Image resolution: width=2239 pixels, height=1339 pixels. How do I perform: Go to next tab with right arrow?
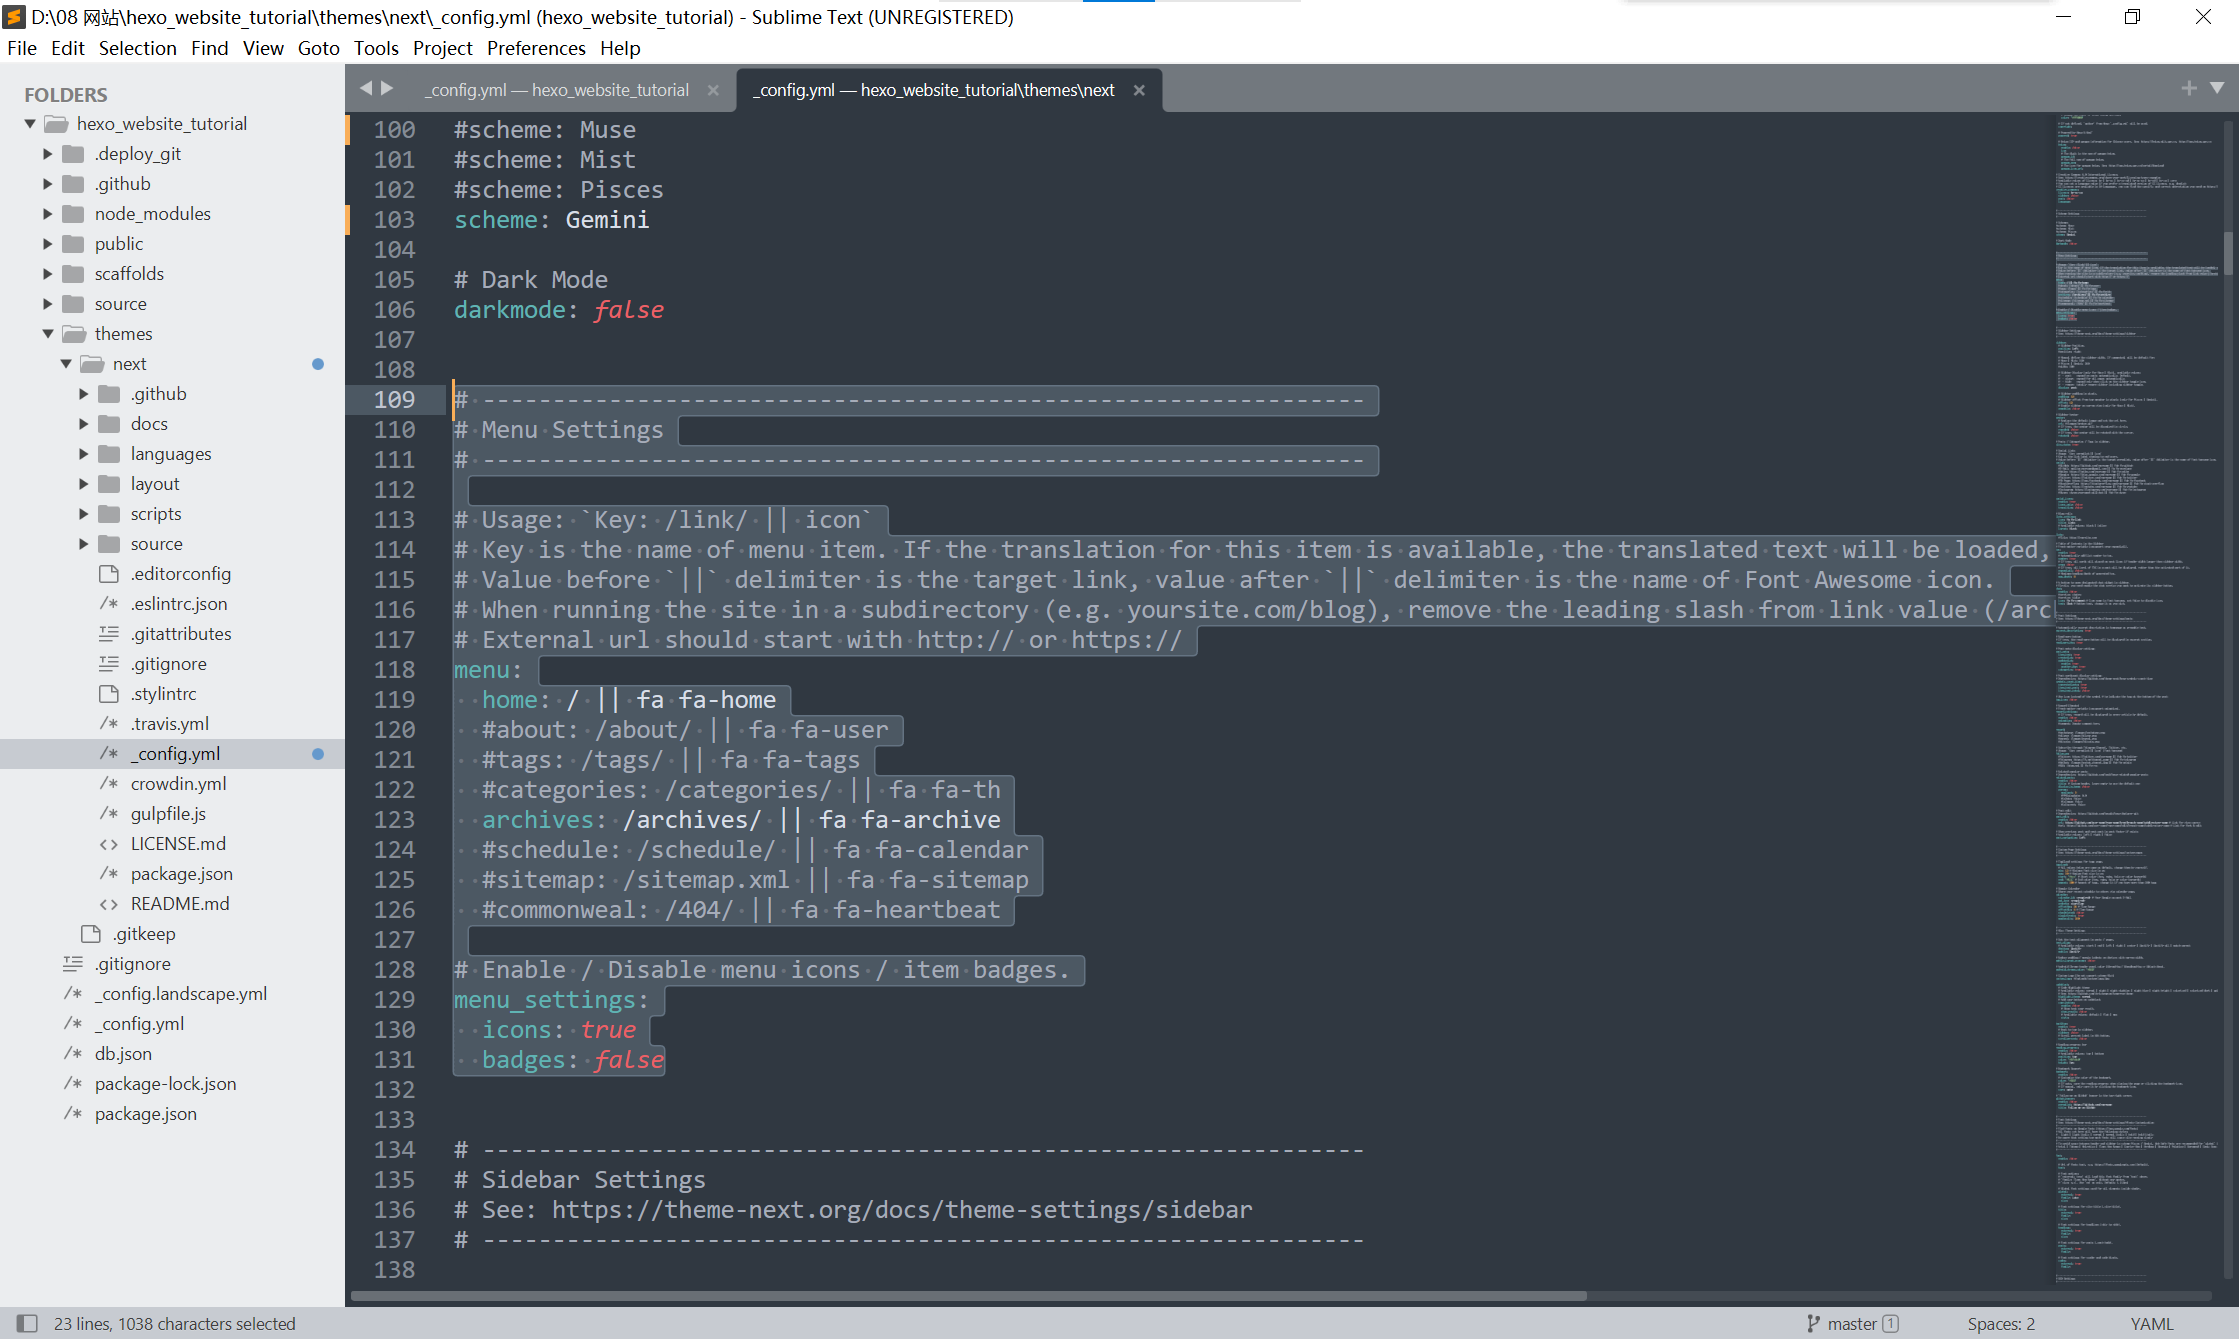(387, 88)
